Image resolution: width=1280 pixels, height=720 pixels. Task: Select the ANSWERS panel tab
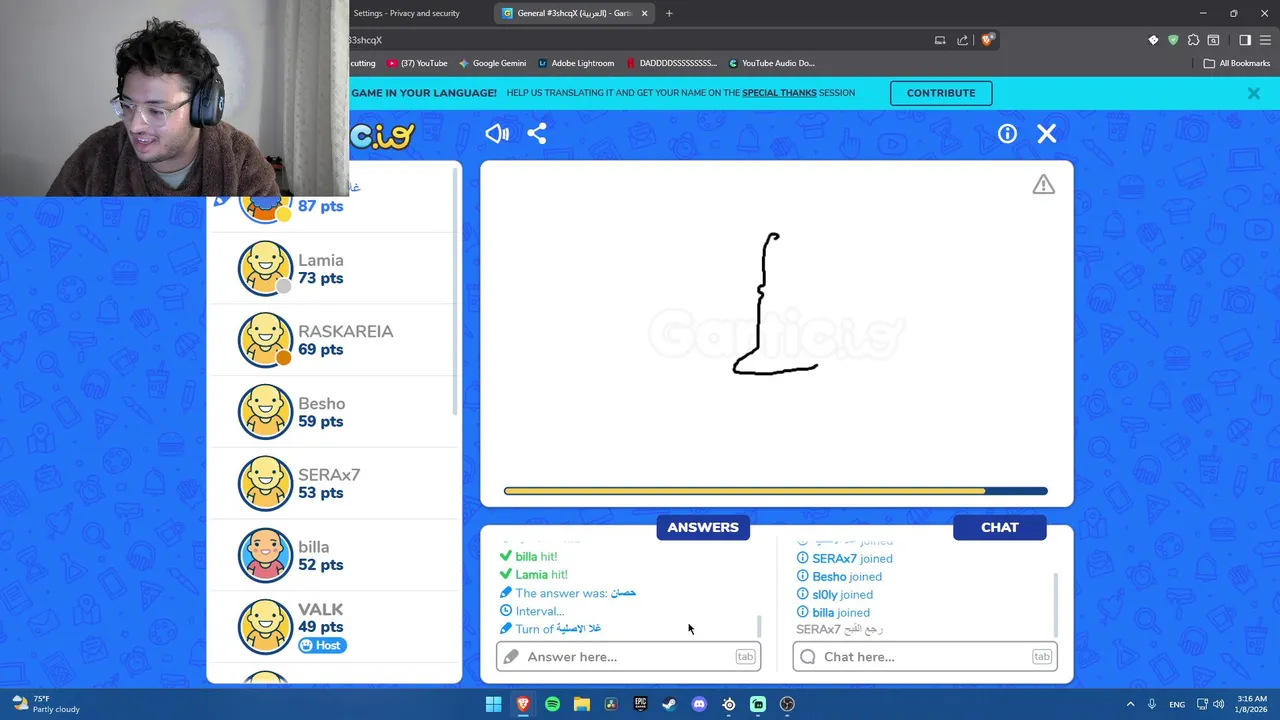(x=703, y=527)
